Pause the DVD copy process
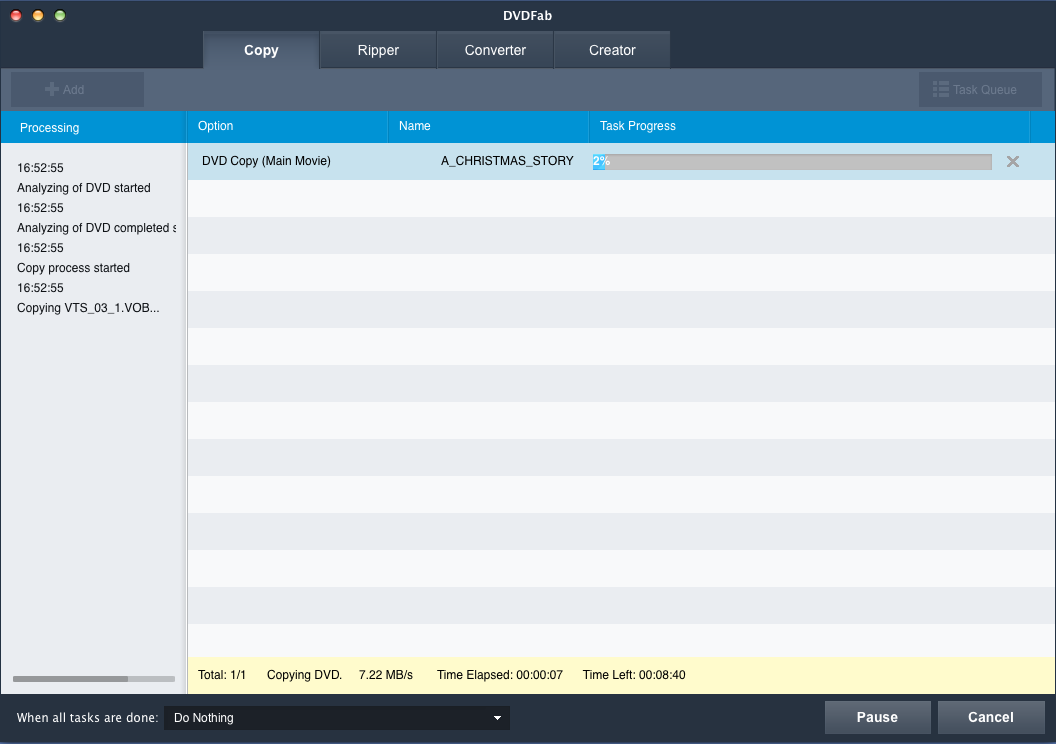Screen dimensions: 1056x744 click(877, 717)
